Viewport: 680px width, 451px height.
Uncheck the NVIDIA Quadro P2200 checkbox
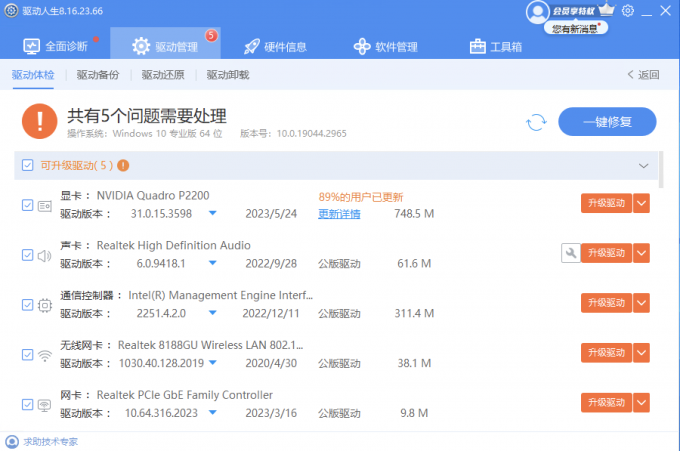click(27, 205)
